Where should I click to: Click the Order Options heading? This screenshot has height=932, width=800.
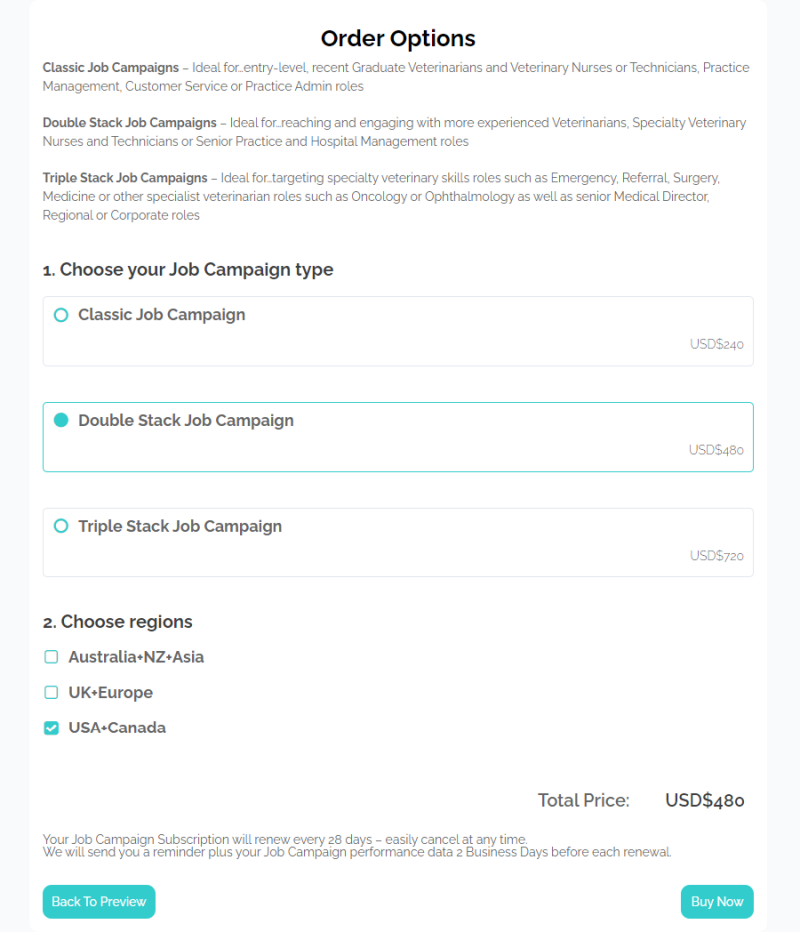point(398,39)
